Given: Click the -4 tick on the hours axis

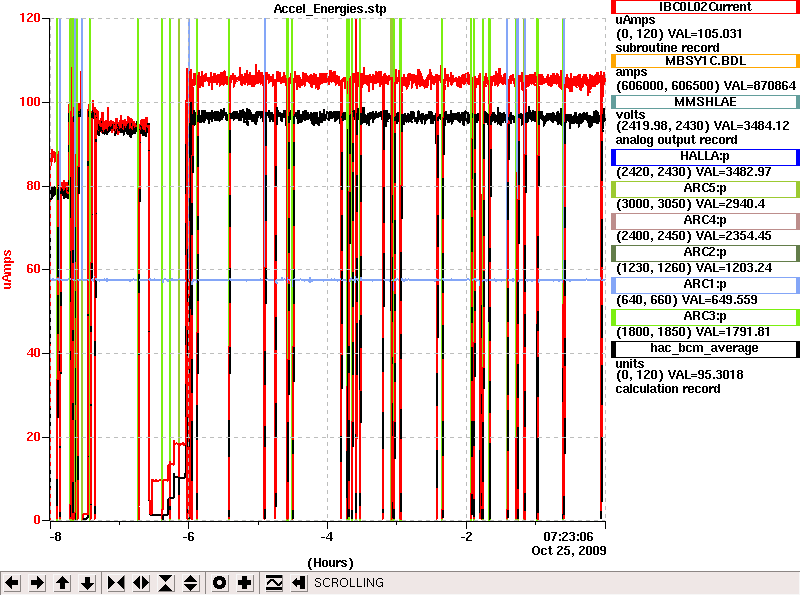Looking at the screenshot, I should click(327, 537).
